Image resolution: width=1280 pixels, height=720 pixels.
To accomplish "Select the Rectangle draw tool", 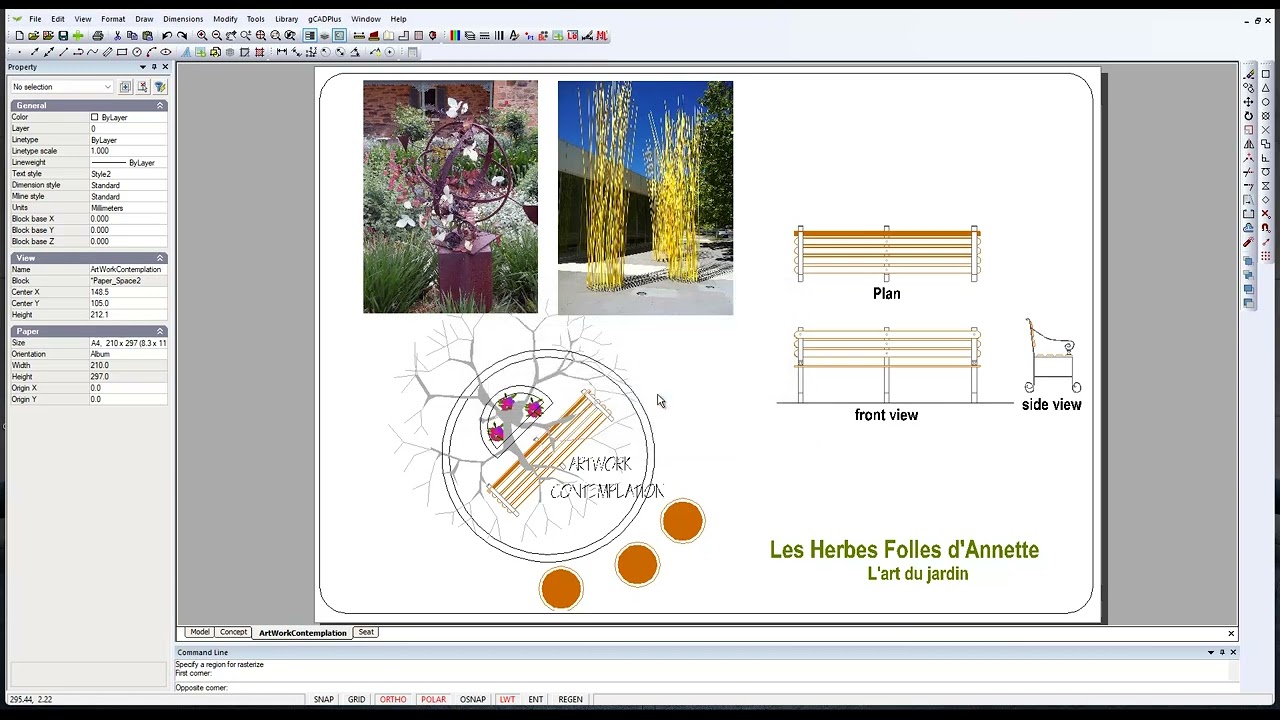I will click(121, 52).
